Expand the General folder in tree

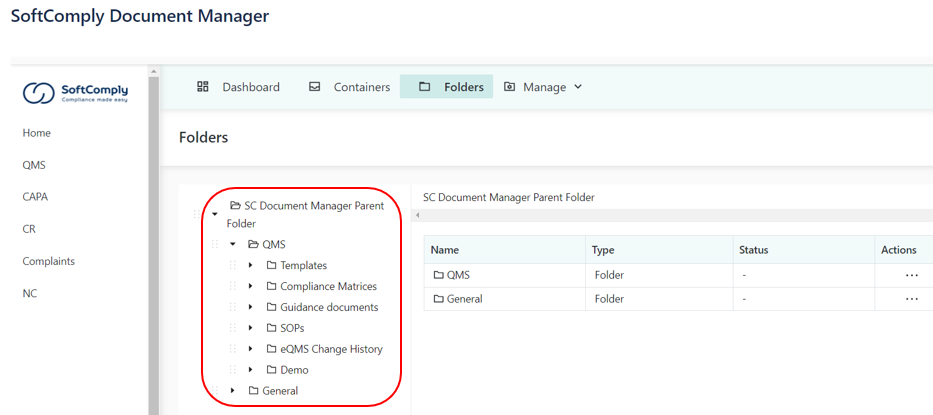233,391
